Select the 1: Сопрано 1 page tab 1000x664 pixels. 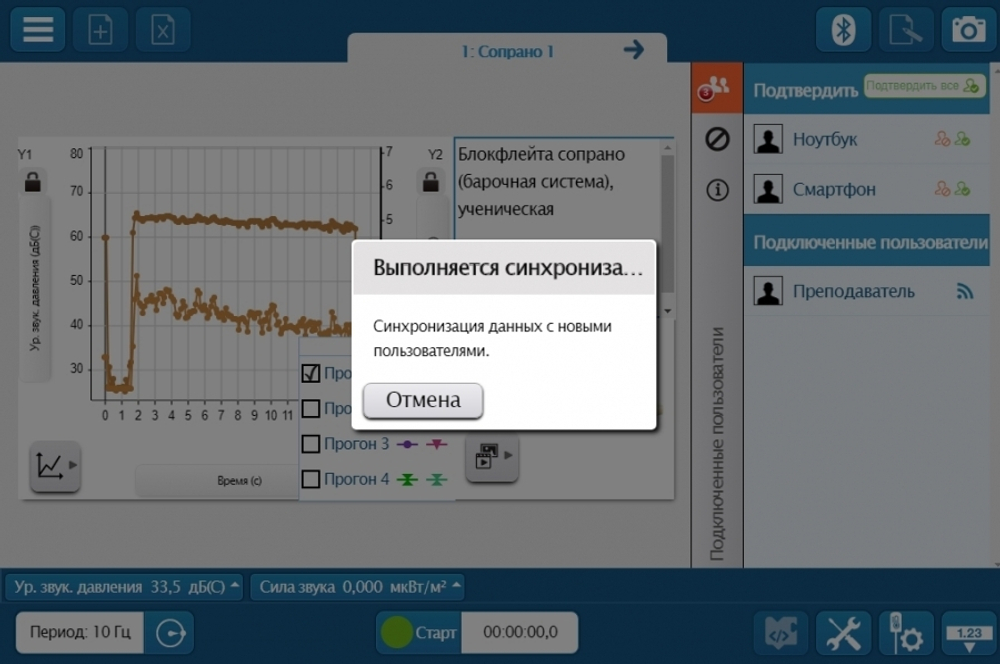507,51
